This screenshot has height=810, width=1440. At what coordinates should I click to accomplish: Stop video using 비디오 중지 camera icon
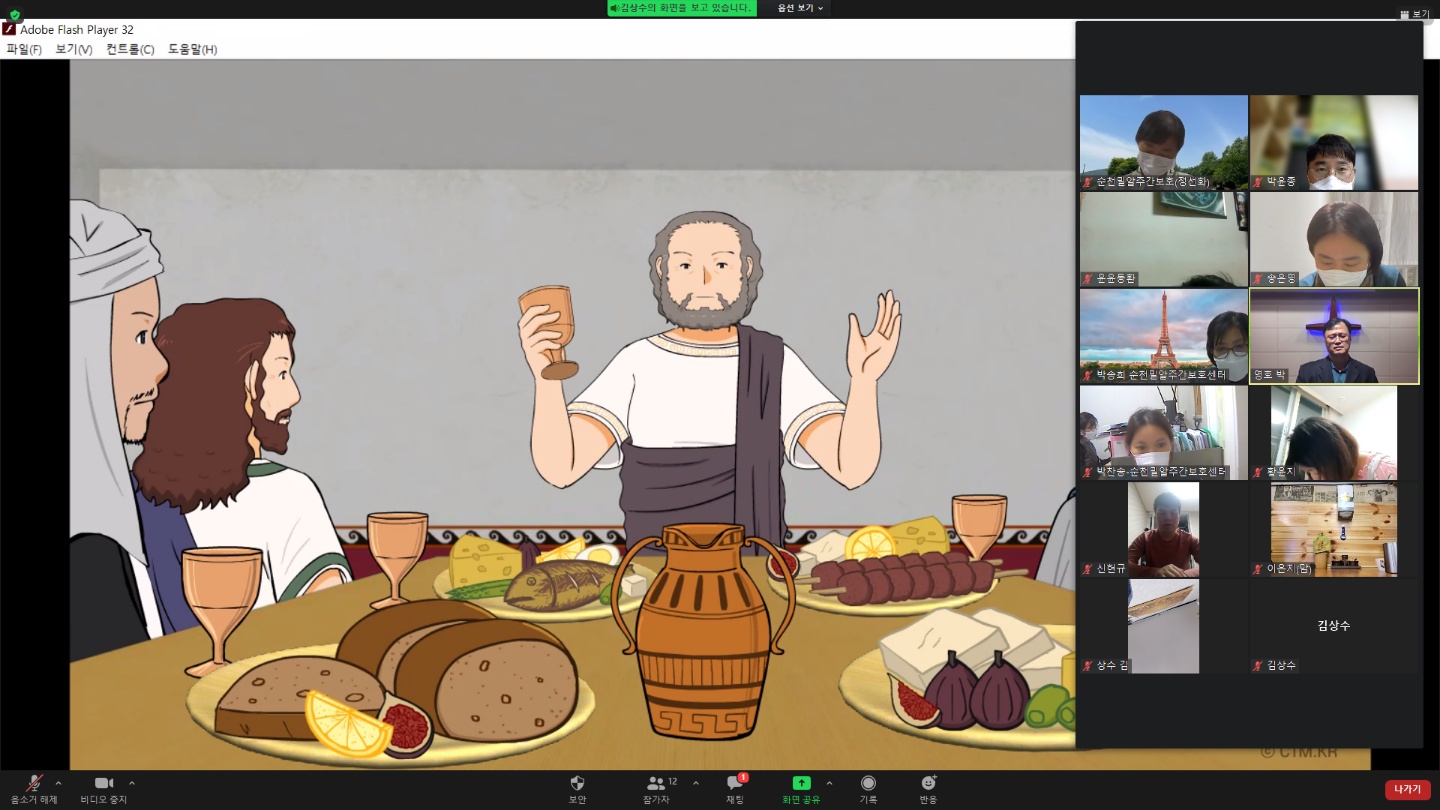coord(104,783)
